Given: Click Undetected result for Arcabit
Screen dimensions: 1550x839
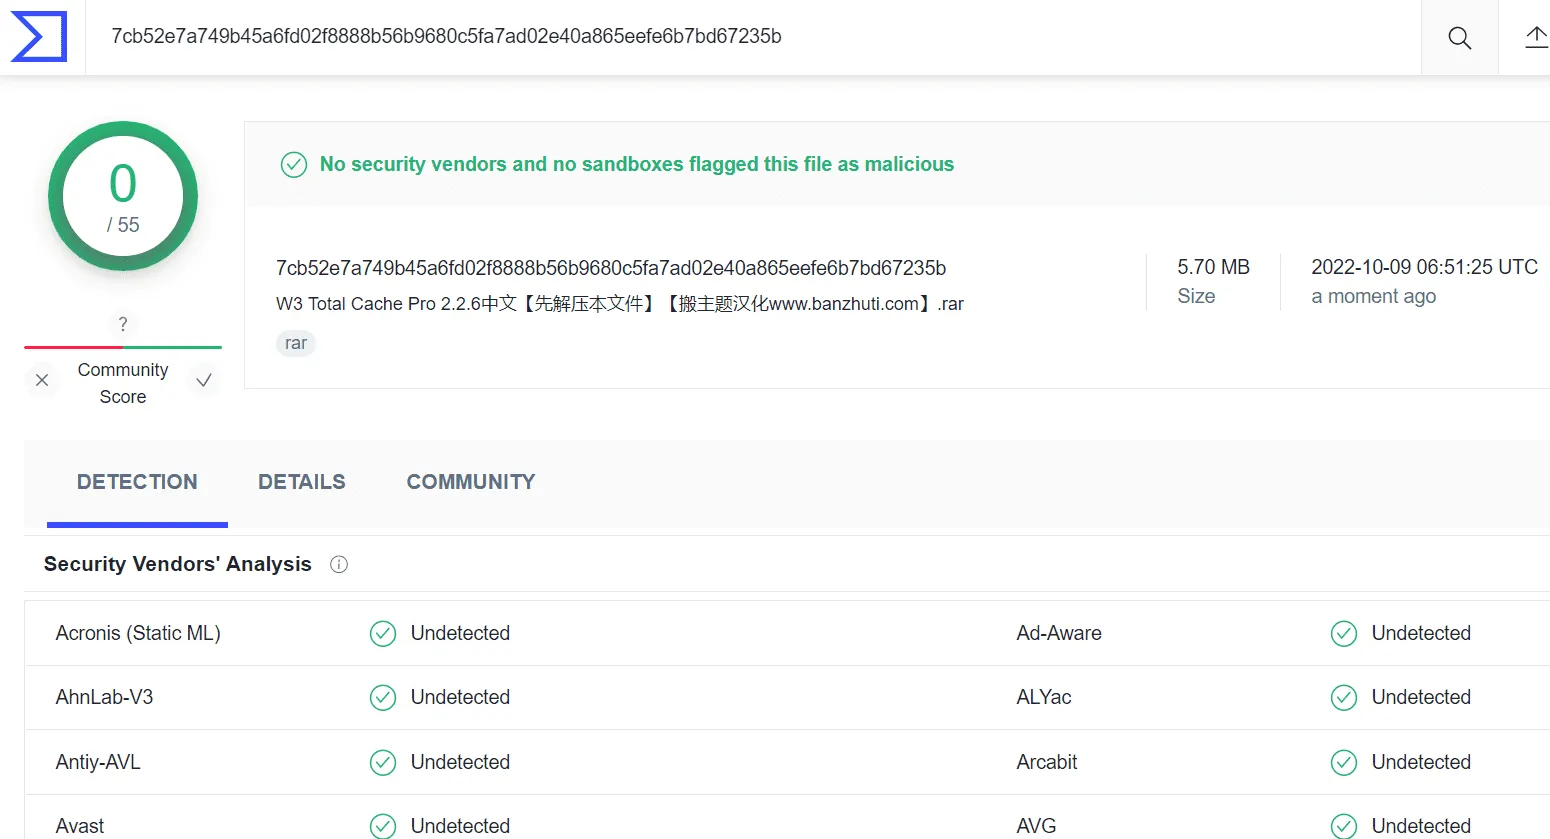Looking at the screenshot, I should [1421, 762].
